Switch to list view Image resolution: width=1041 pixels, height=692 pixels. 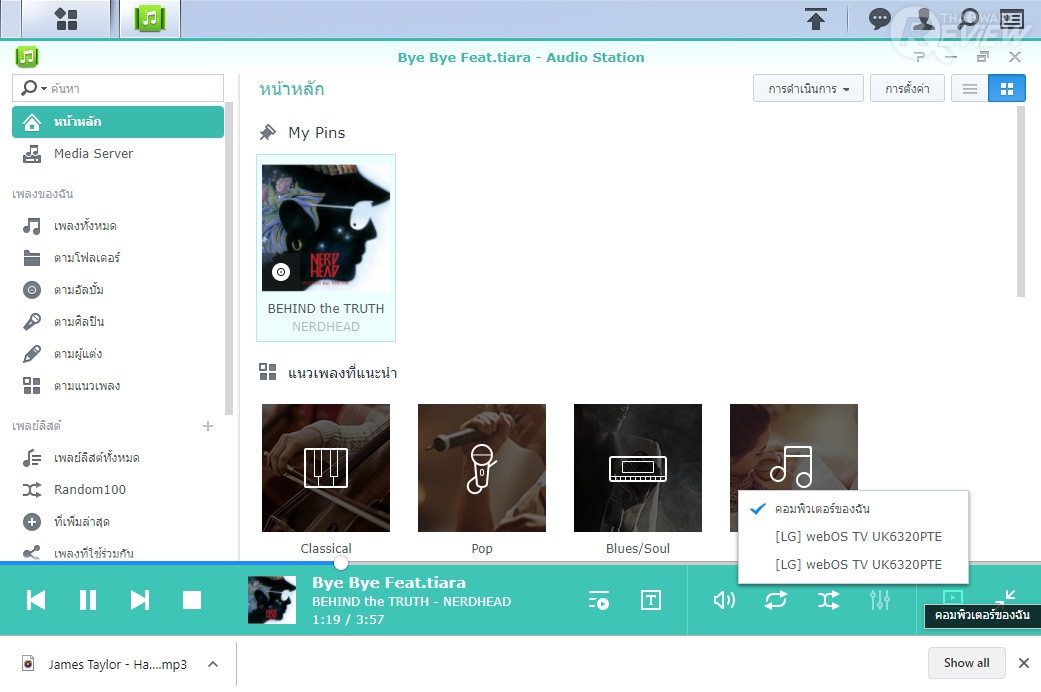click(969, 88)
